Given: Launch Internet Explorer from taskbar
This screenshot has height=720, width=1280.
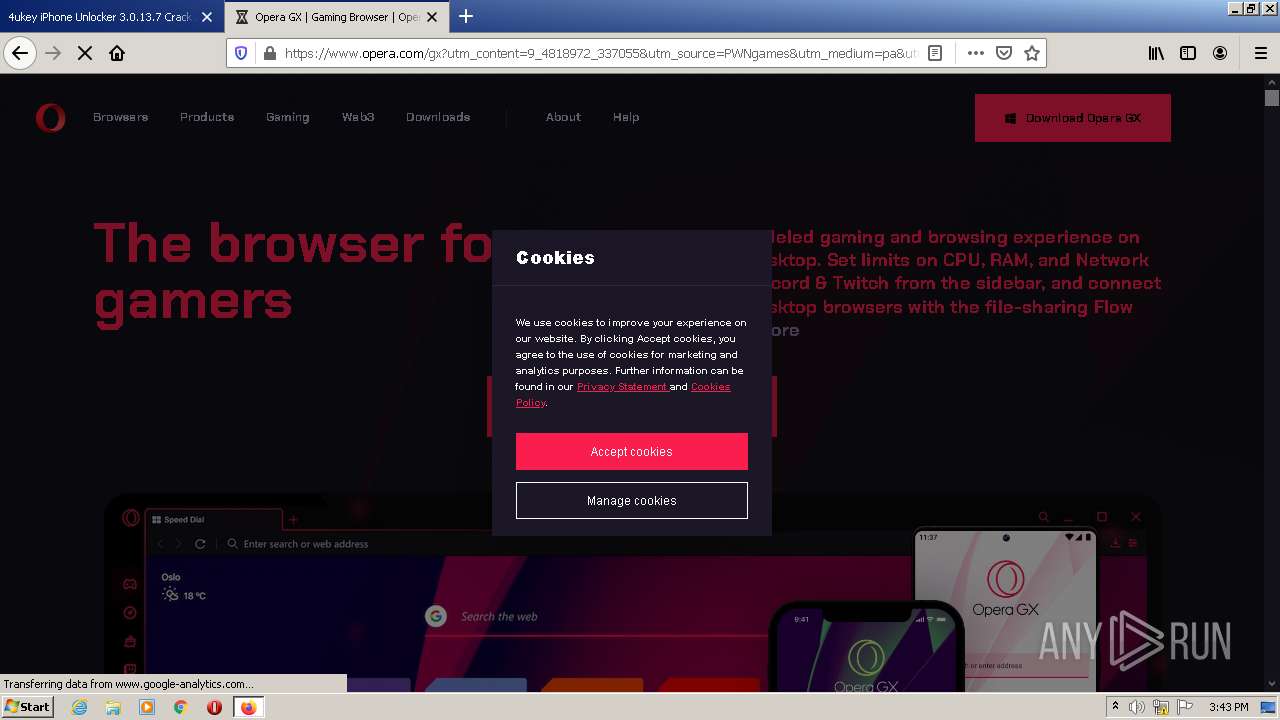Looking at the screenshot, I should click(80, 707).
